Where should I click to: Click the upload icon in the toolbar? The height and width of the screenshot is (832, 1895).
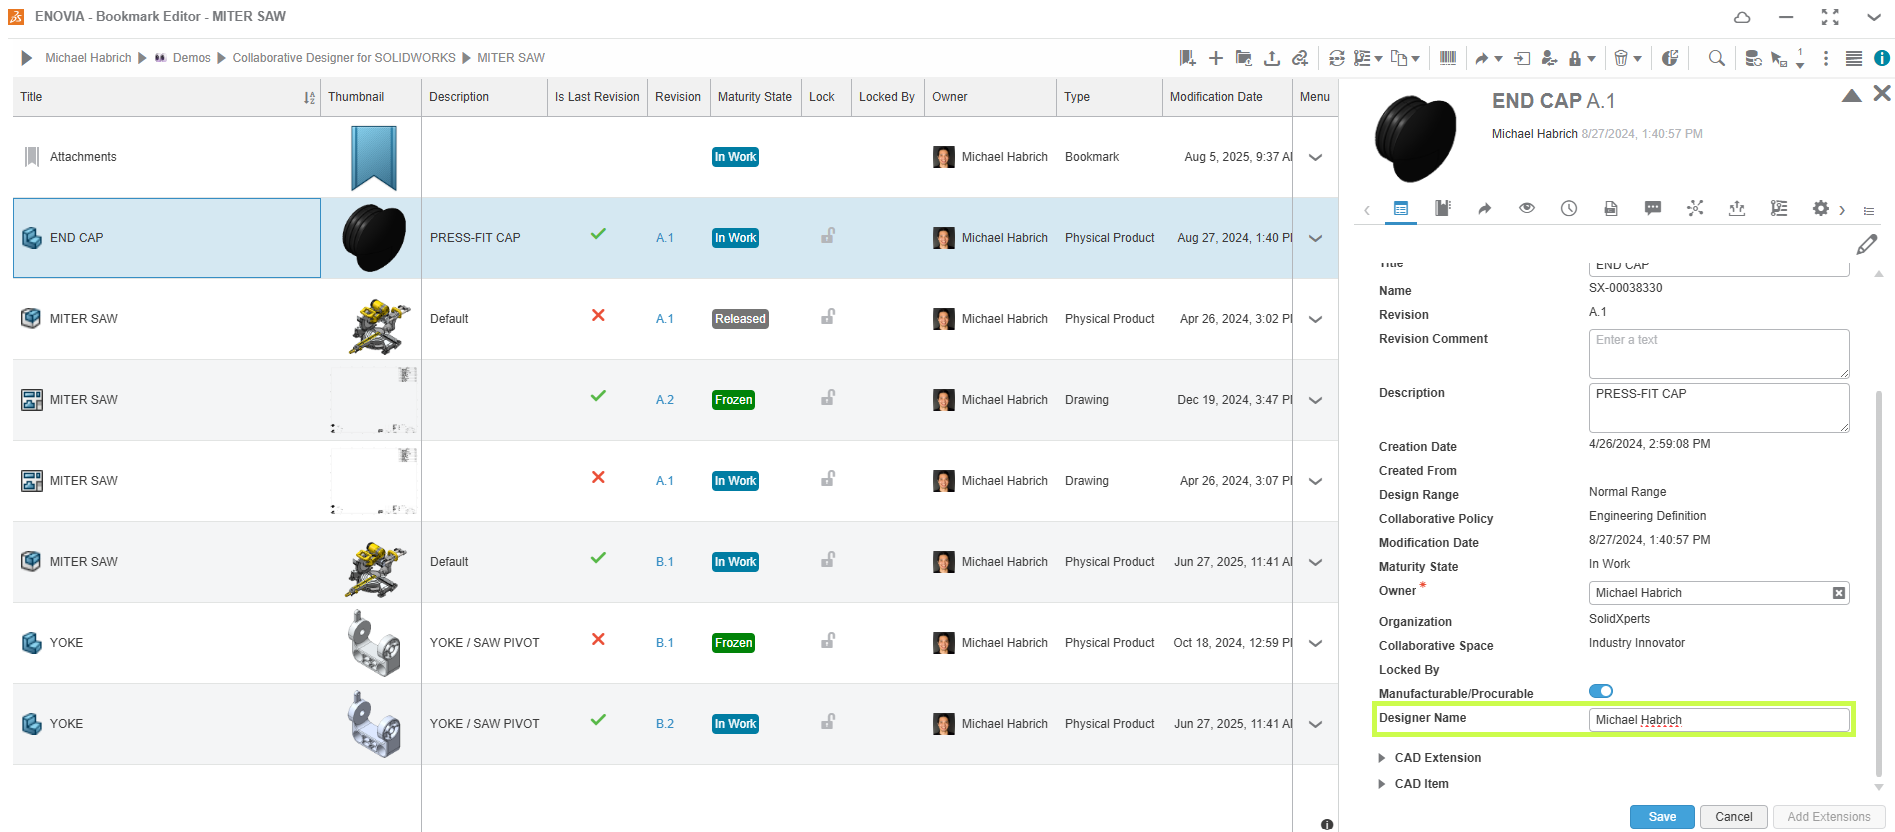pyautogui.click(x=1272, y=58)
